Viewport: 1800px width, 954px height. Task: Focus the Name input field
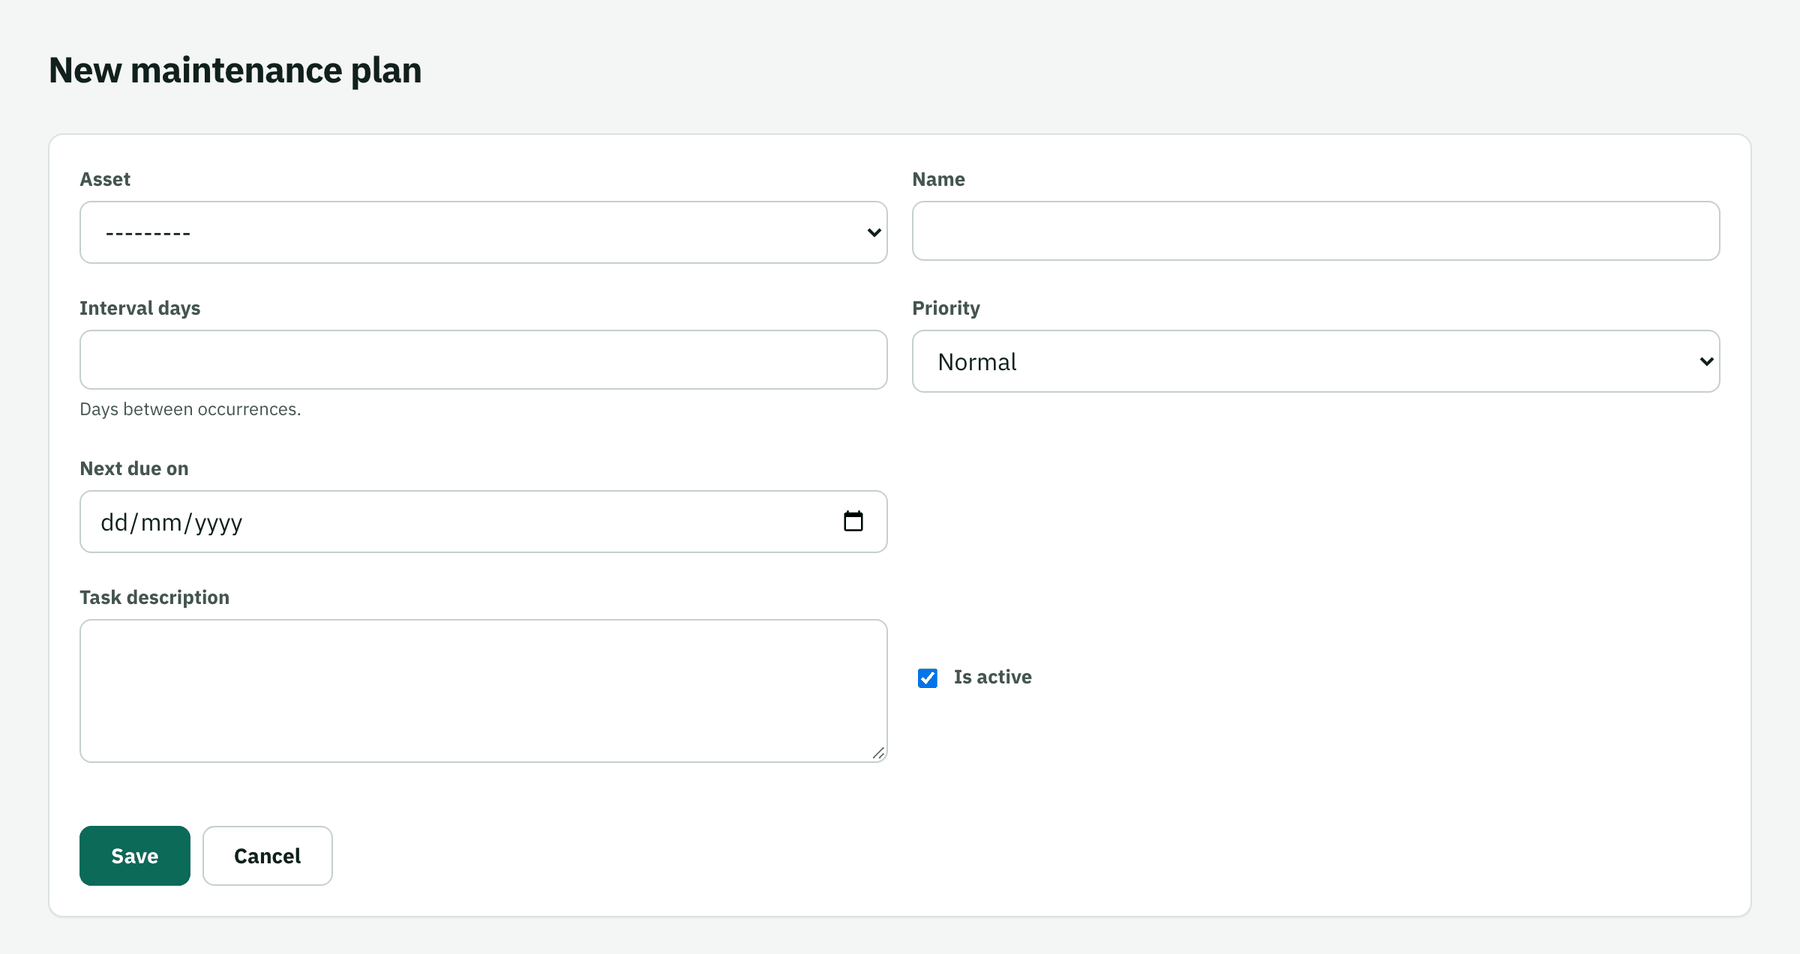pyautogui.click(x=1316, y=231)
